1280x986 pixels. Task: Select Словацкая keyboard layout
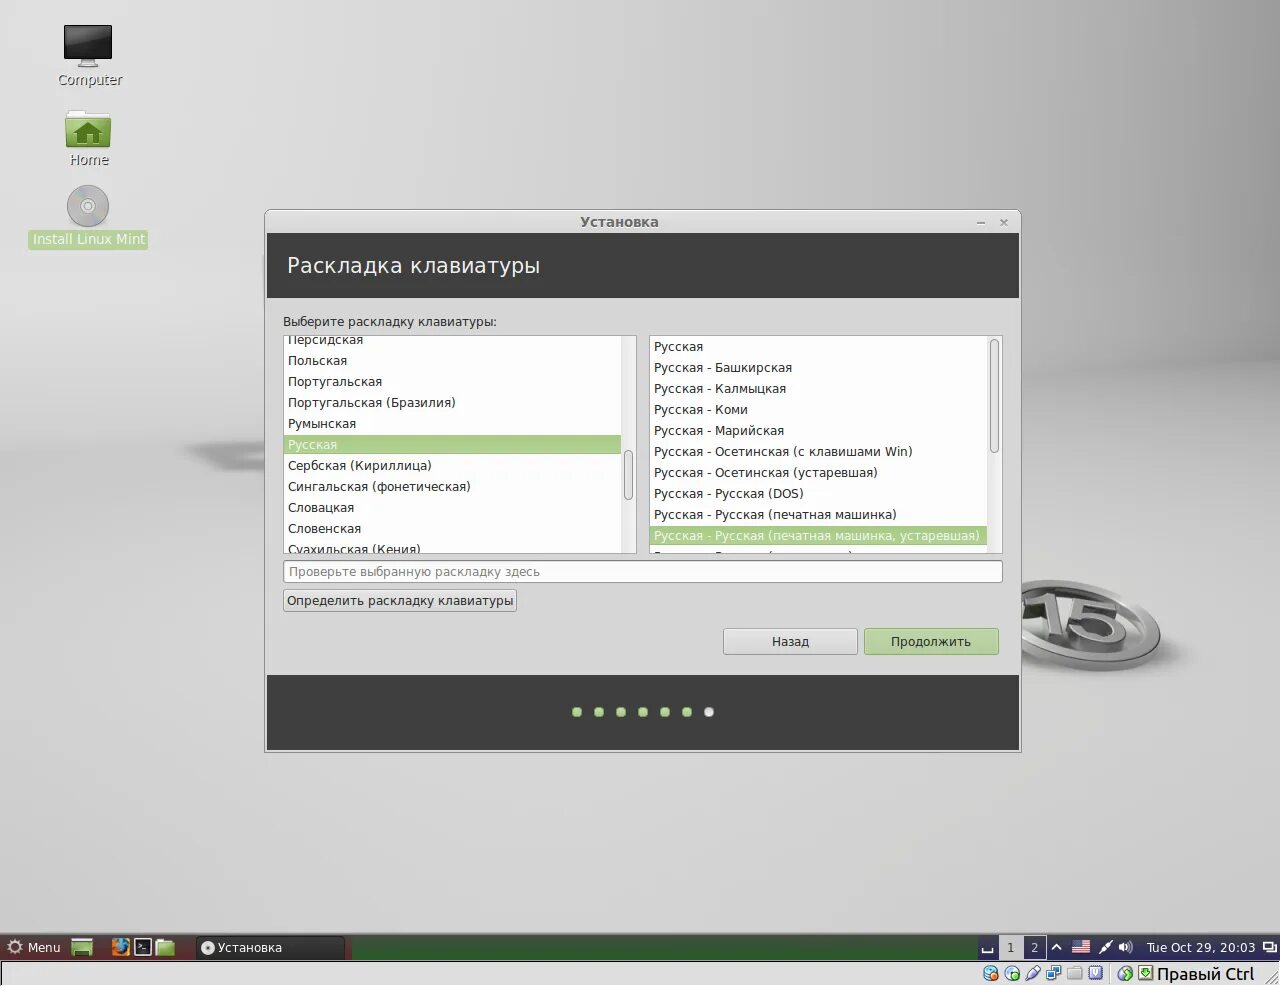(452, 508)
